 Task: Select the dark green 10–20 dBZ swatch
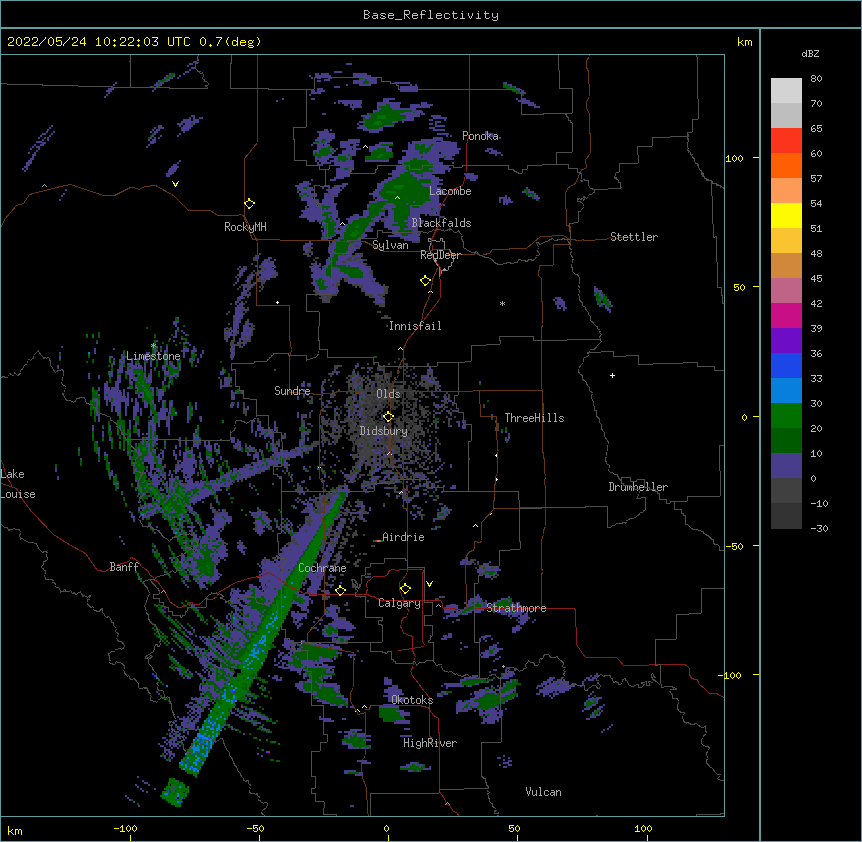(786, 441)
